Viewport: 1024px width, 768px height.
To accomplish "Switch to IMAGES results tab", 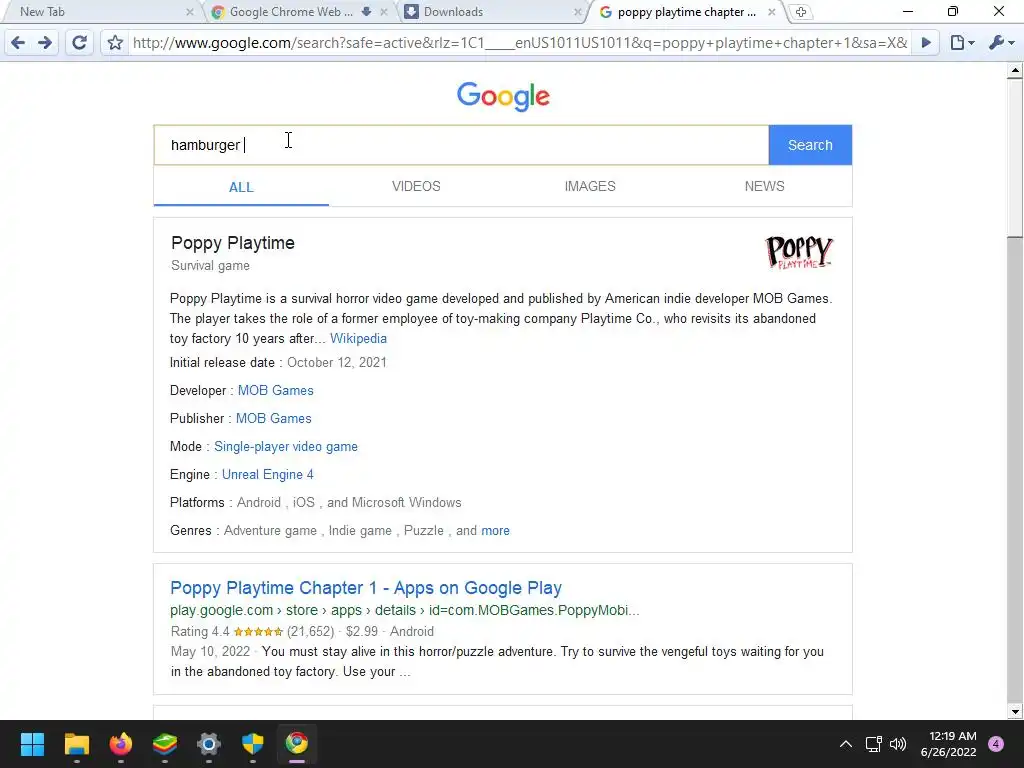I will coord(590,186).
